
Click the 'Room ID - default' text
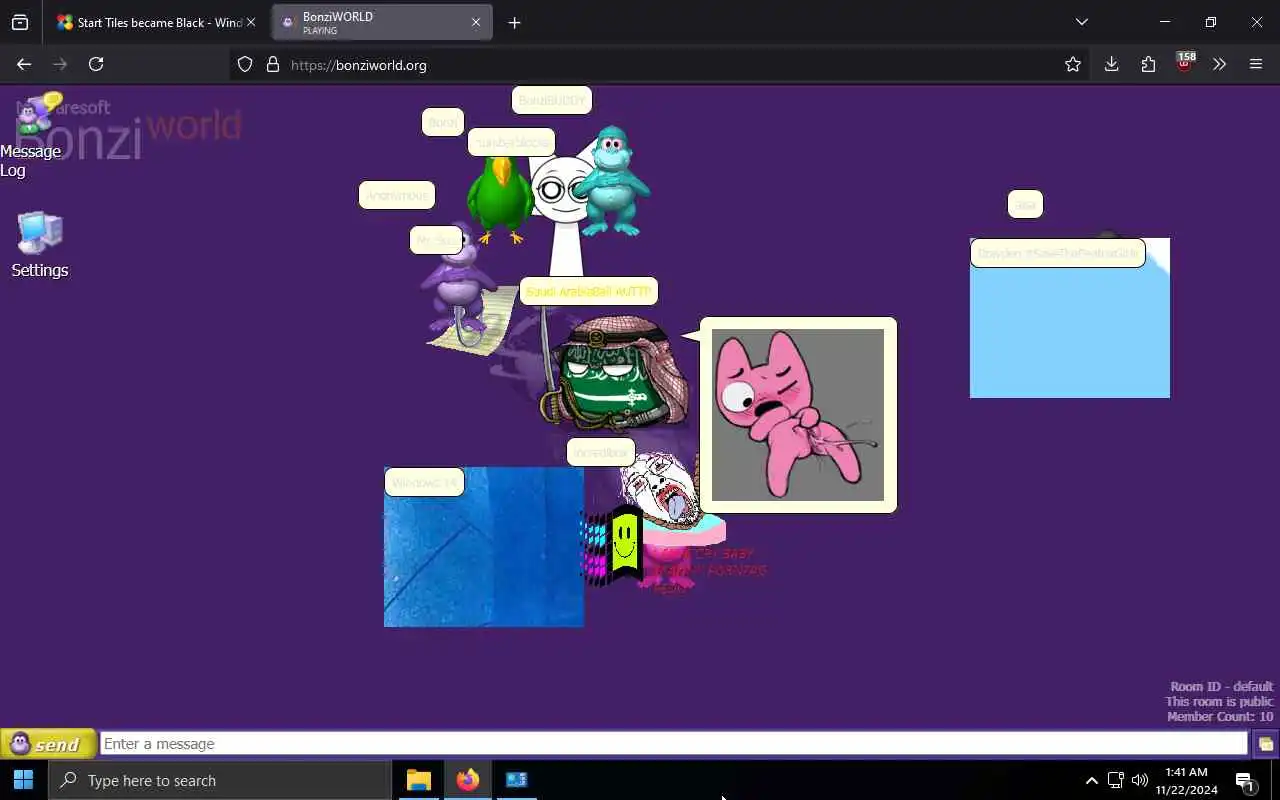tap(1222, 687)
